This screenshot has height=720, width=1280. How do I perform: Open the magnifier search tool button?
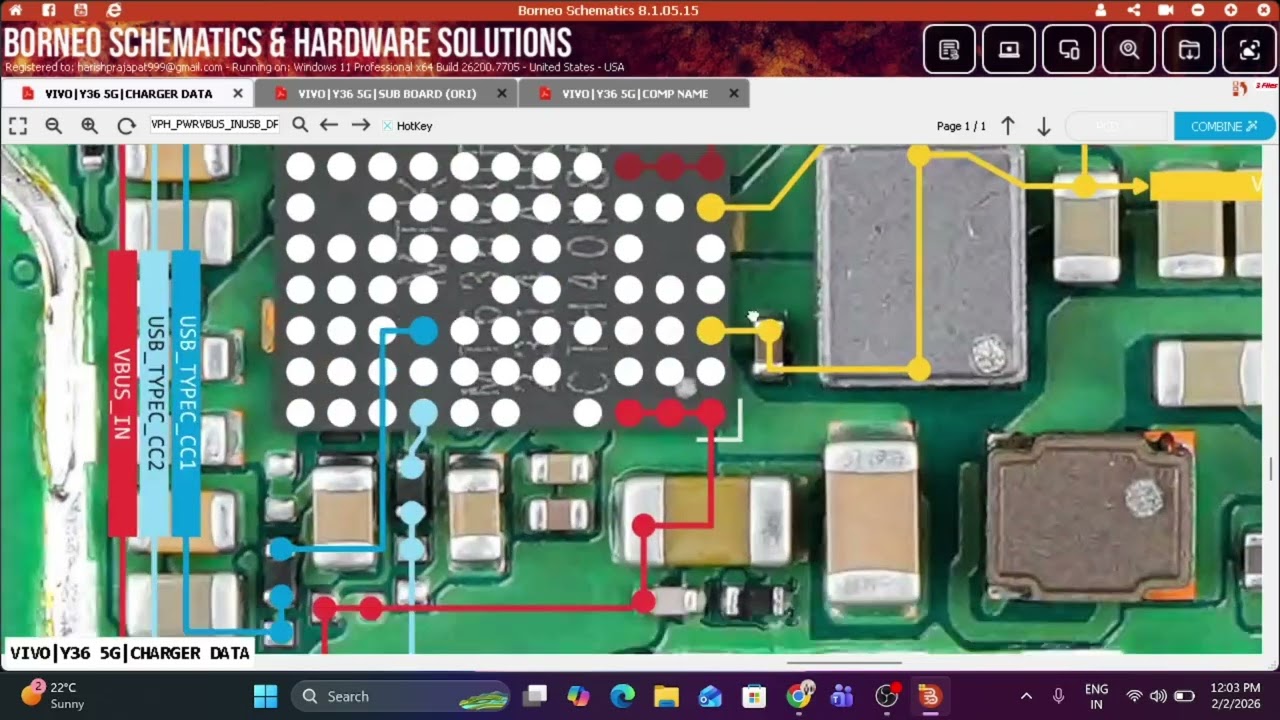[1129, 49]
